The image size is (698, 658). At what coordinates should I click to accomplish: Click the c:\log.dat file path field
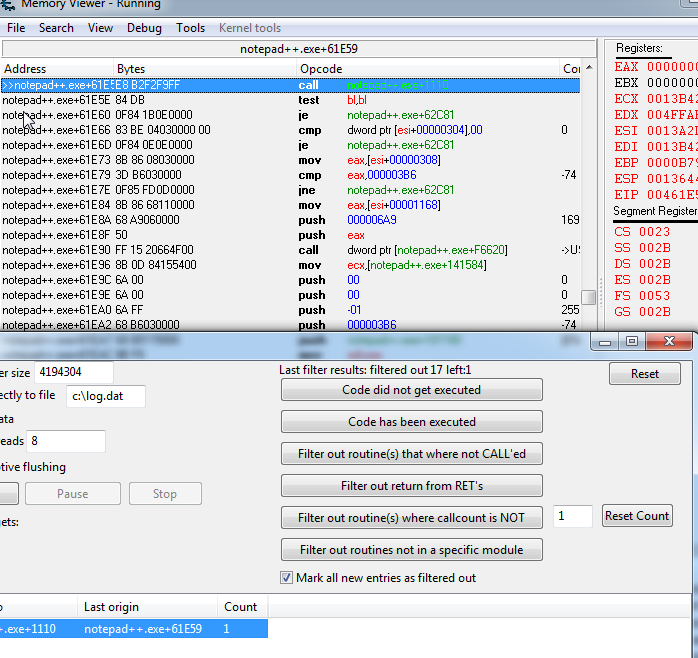(105, 396)
